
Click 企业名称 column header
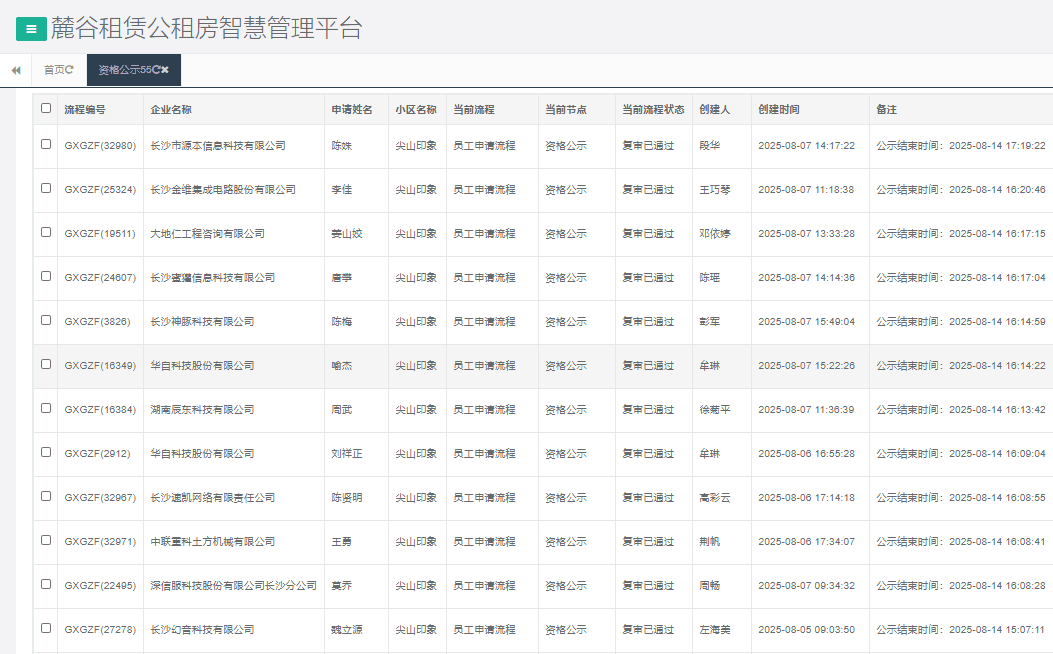tap(171, 109)
